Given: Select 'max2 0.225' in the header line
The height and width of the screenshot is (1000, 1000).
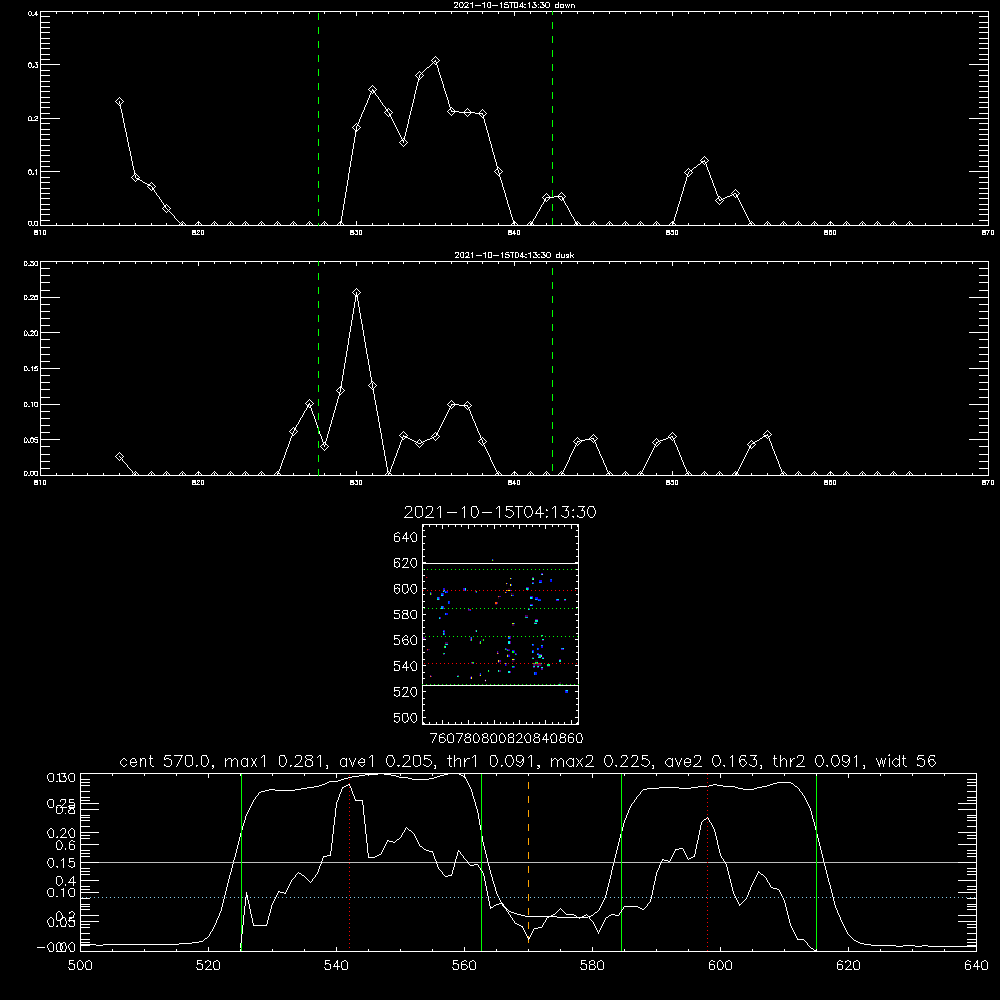Looking at the screenshot, I should [601, 761].
